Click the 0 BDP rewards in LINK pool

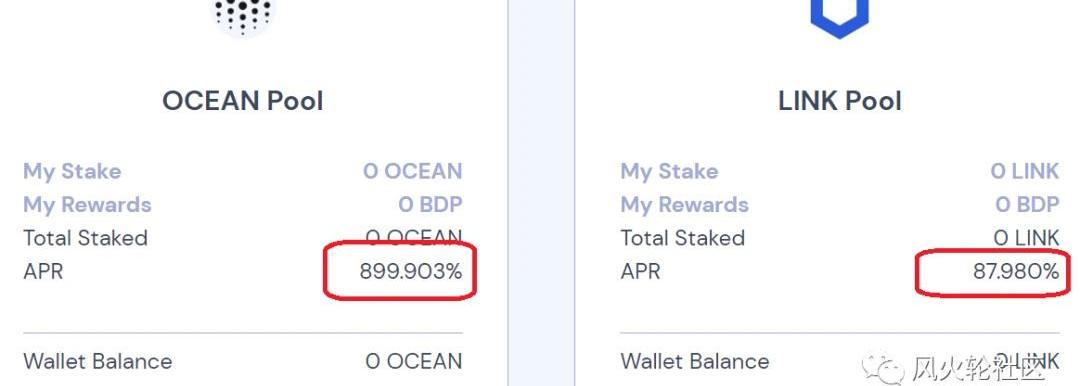[1028, 205]
